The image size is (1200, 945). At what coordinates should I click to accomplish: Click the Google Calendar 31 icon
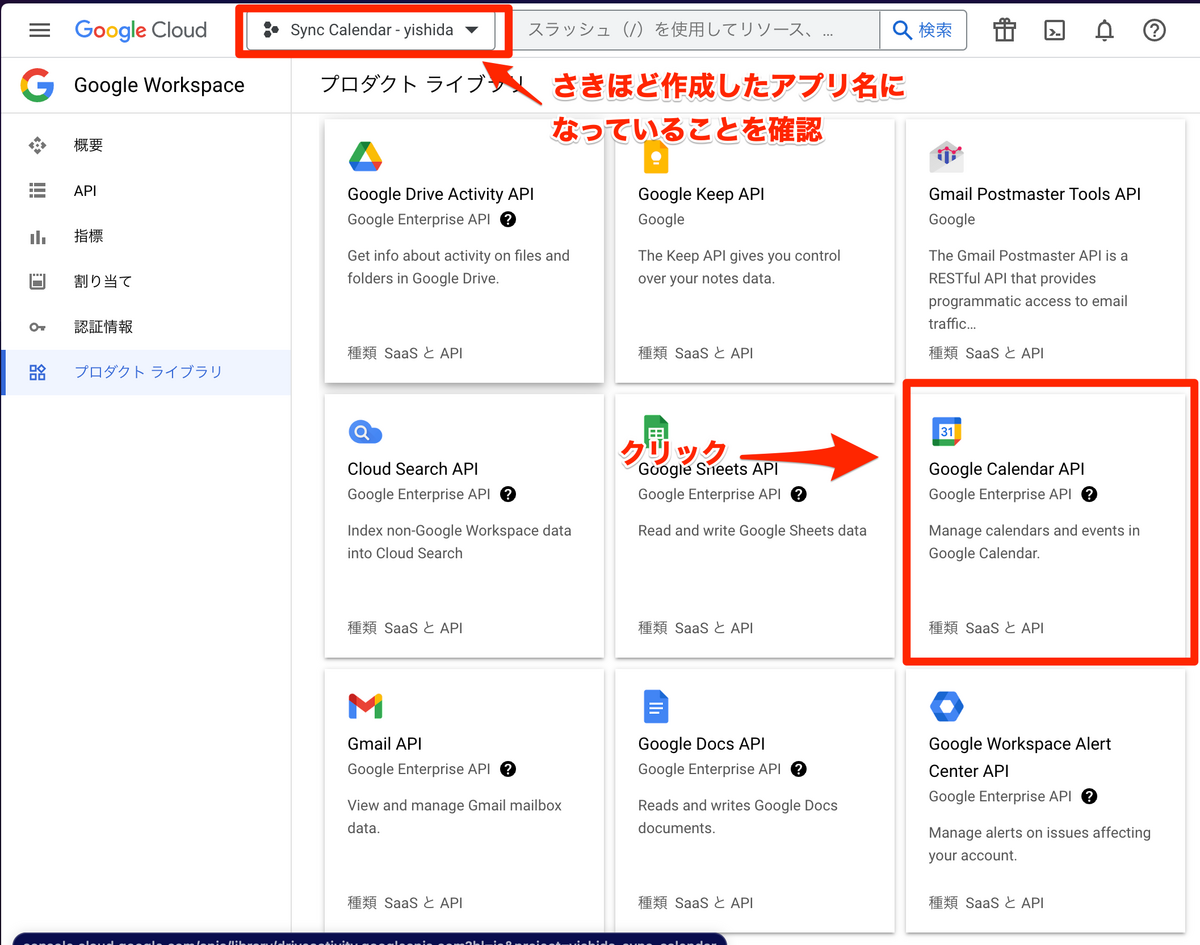946,431
